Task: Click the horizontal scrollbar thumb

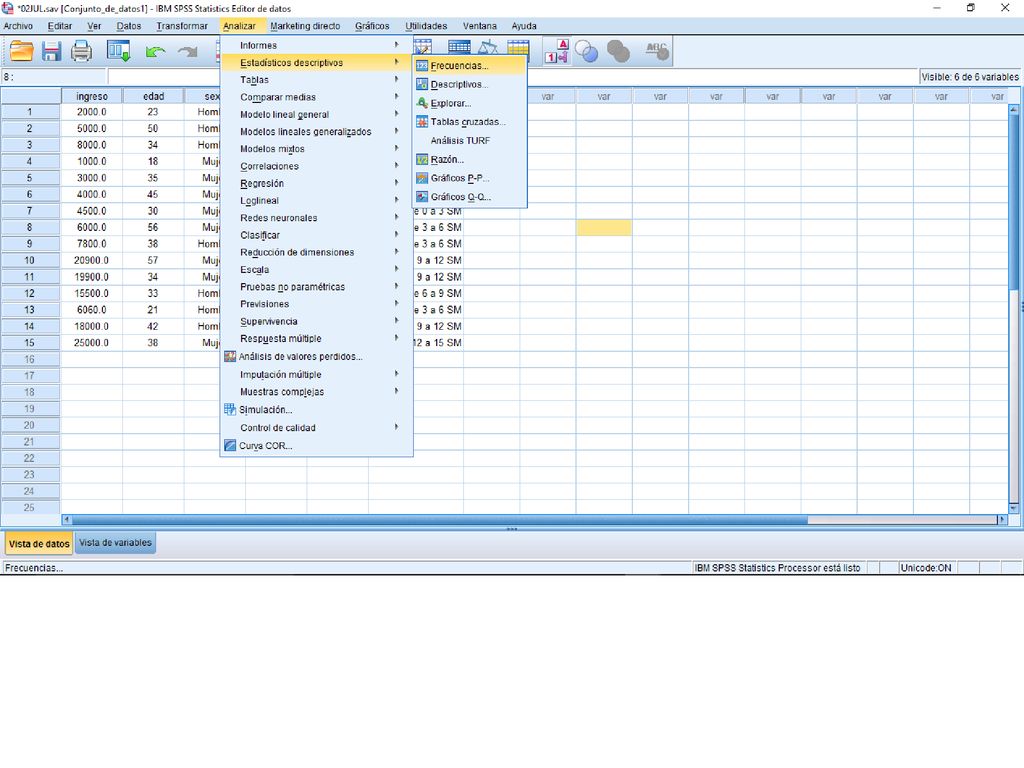Action: [x=440, y=520]
